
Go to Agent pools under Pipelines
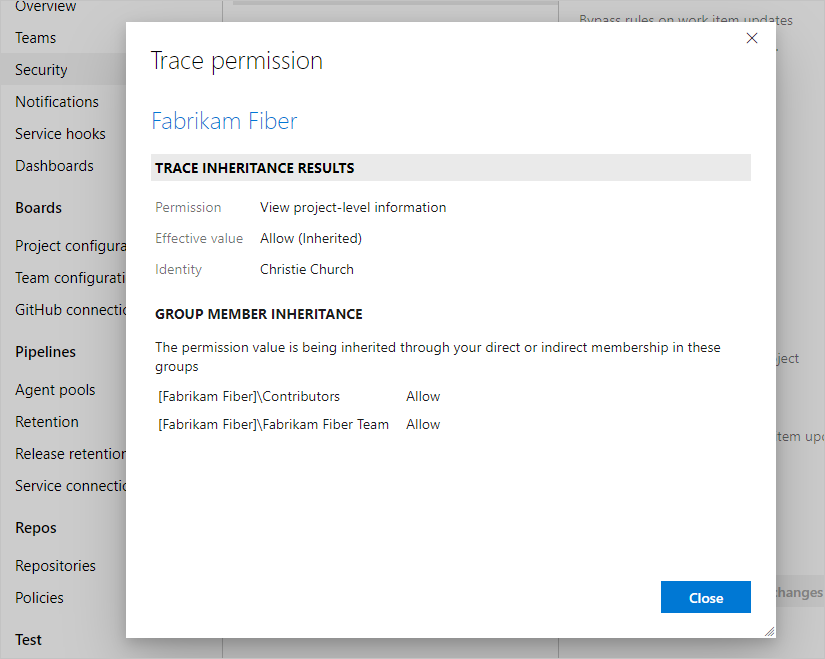(55, 389)
